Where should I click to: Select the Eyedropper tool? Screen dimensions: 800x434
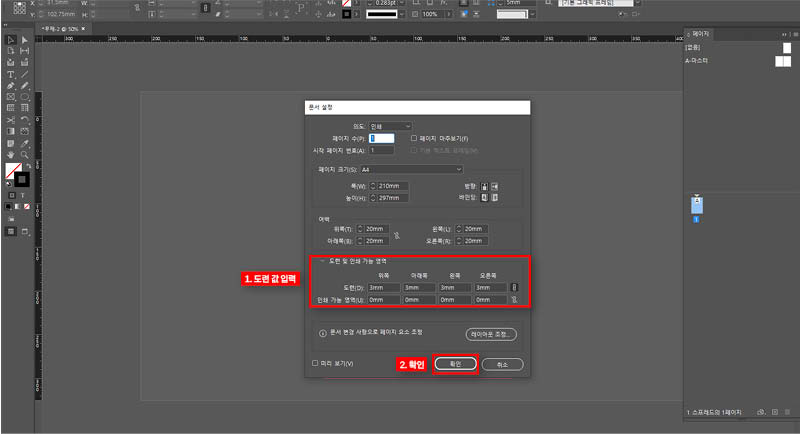click(x=24, y=143)
